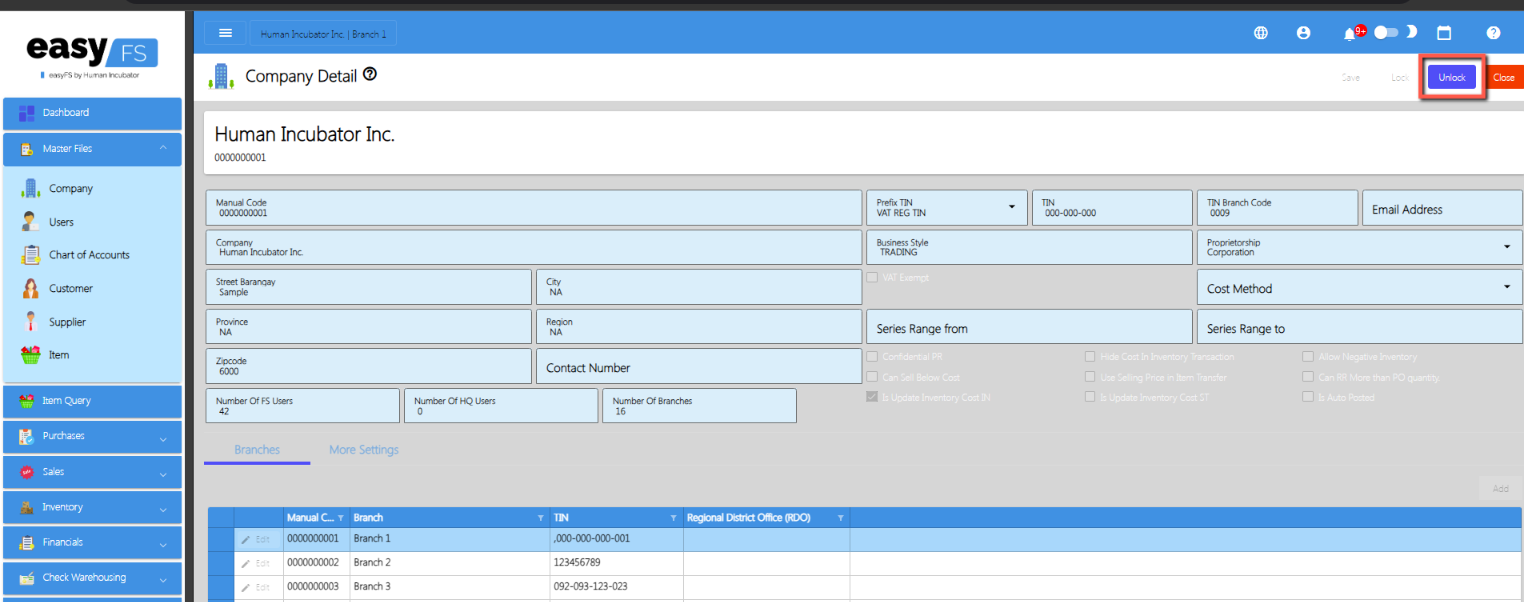Screen dimensions: 1524x602
Task: Open the user account profile icon
Action: click(x=1303, y=33)
